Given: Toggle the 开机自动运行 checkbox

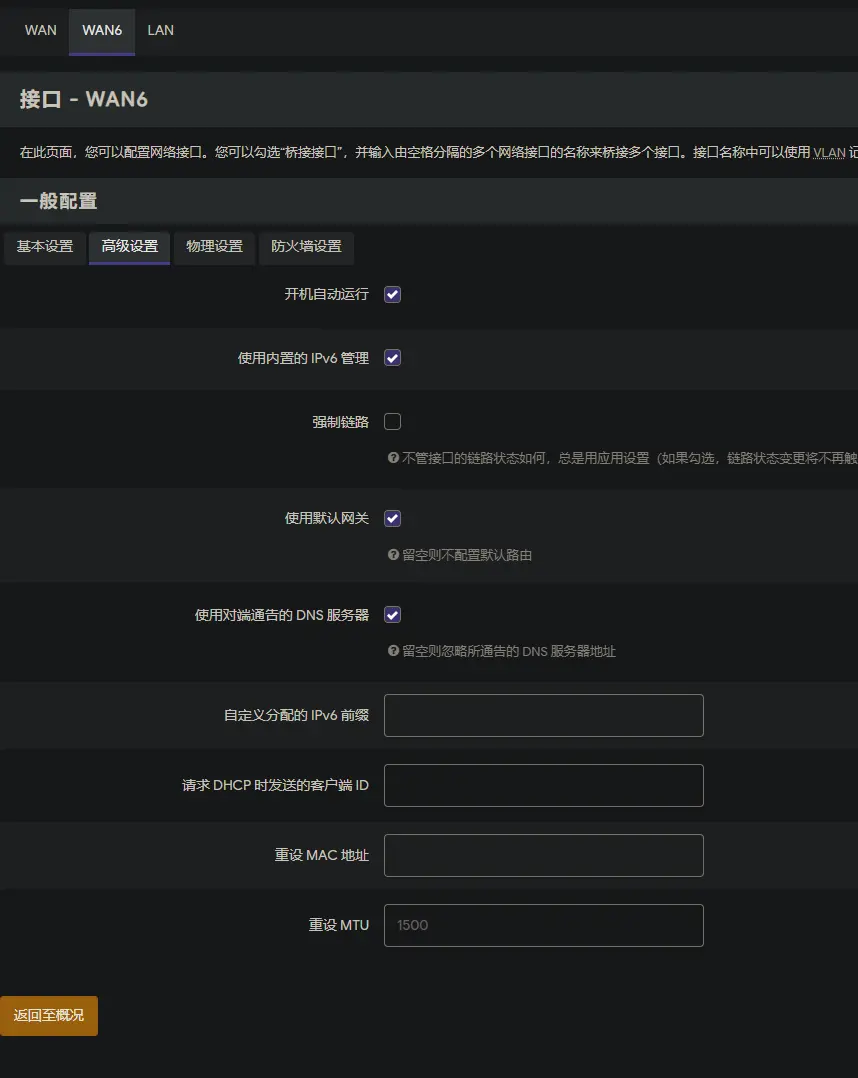Looking at the screenshot, I should (393, 295).
